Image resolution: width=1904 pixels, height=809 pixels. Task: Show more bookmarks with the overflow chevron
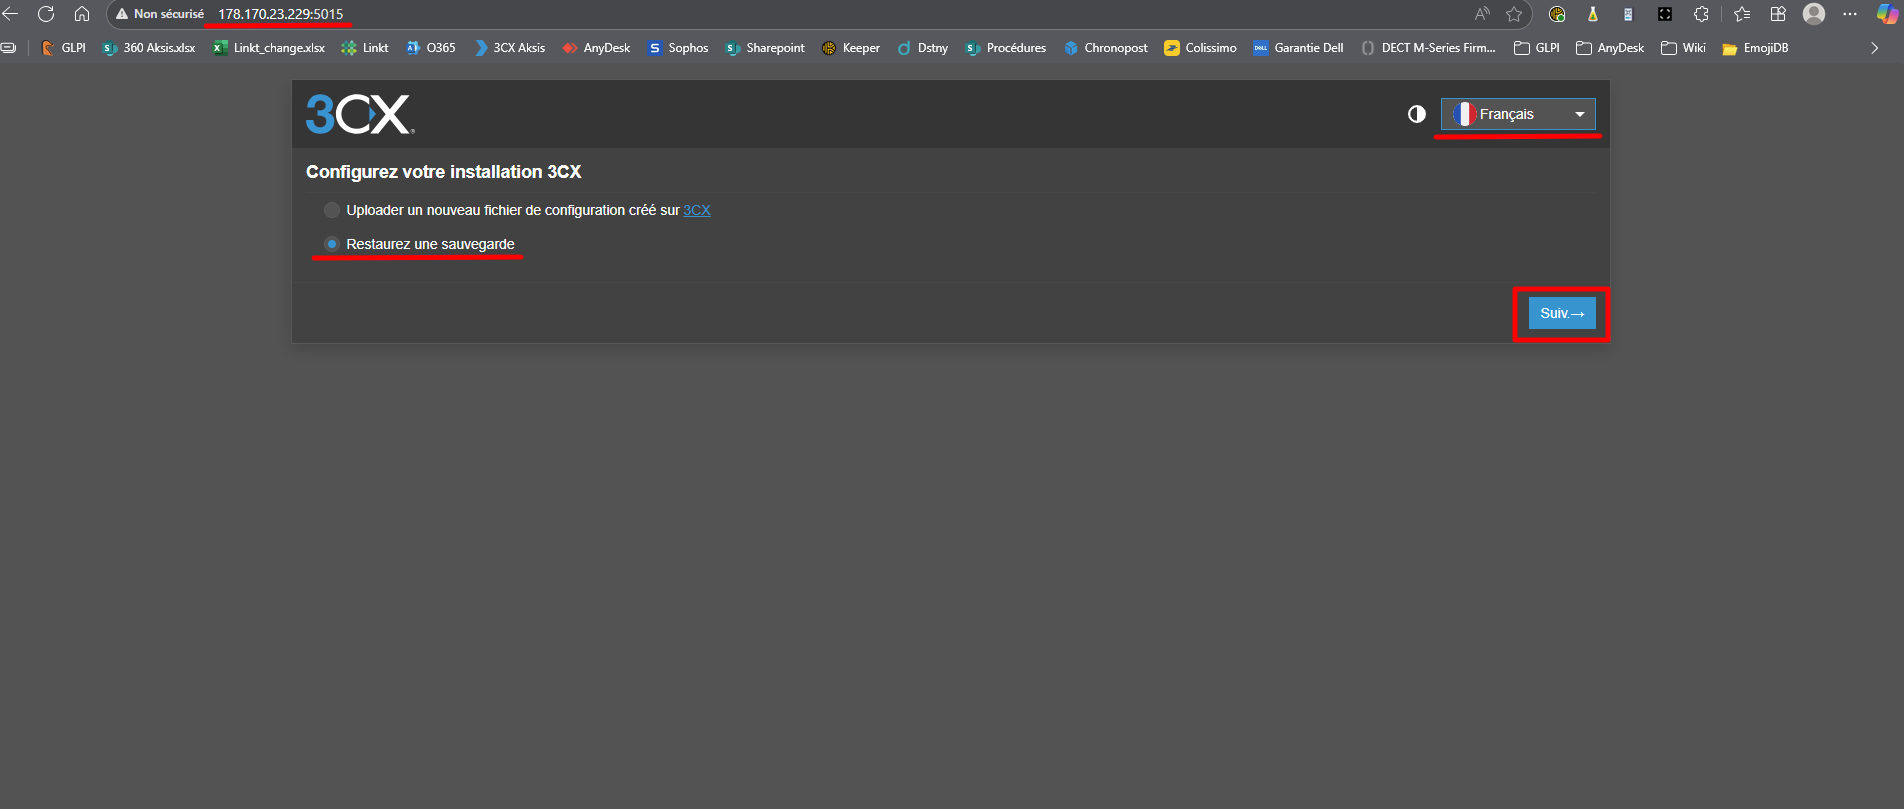coord(1875,48)
